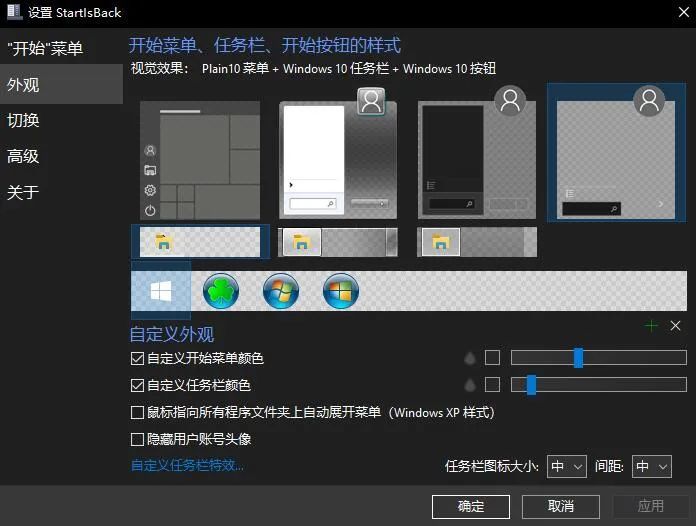The image size is (696, 526).
Task: Open 自定义任务栏特效 link
Action: pyautogui.click(x=187, y=465)
